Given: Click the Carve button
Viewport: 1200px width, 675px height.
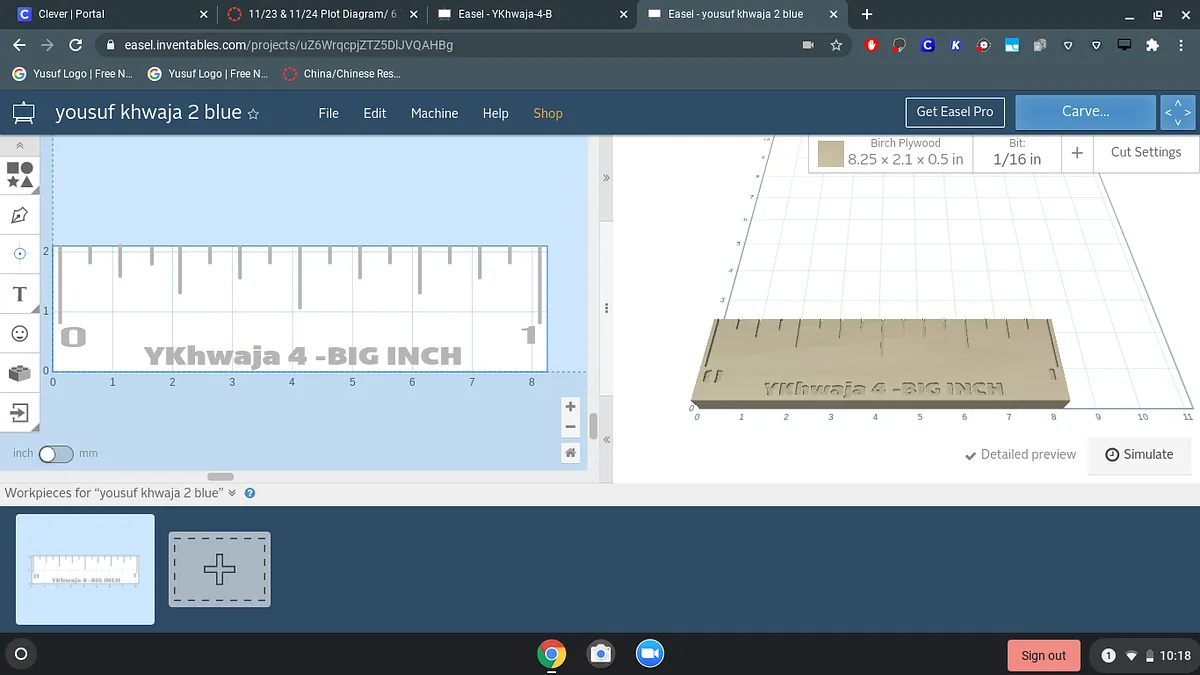Looking at the screenshot, I should point(1086,112).
